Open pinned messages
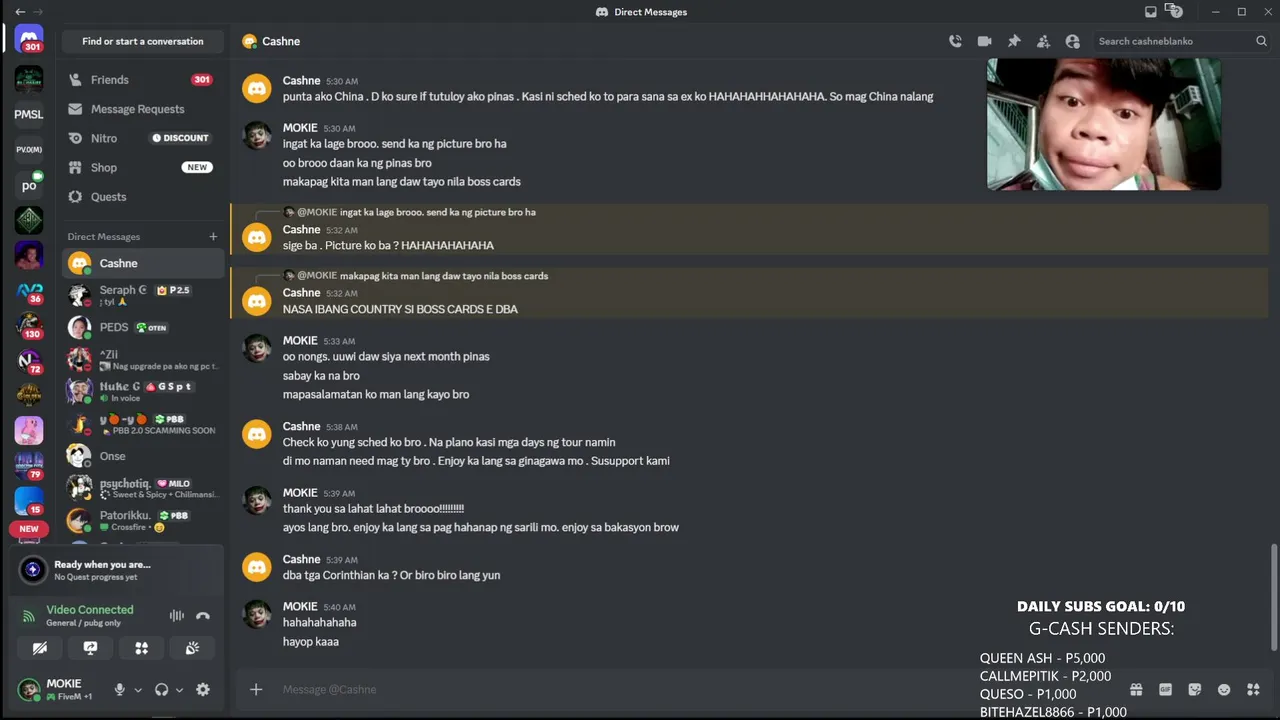Screen dimensions: 1280x720 click(x=1014, y=41)
